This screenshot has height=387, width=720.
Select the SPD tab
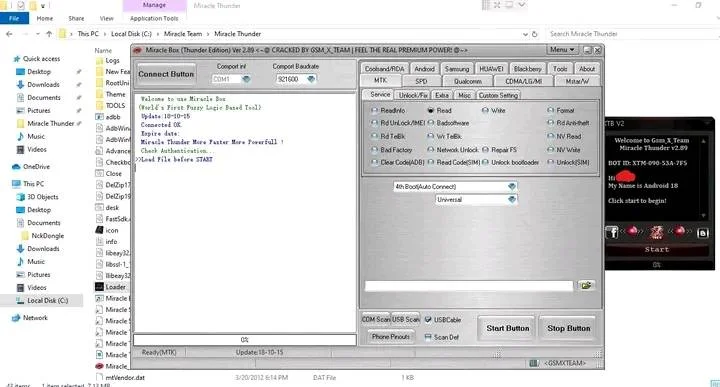(421, 81)
